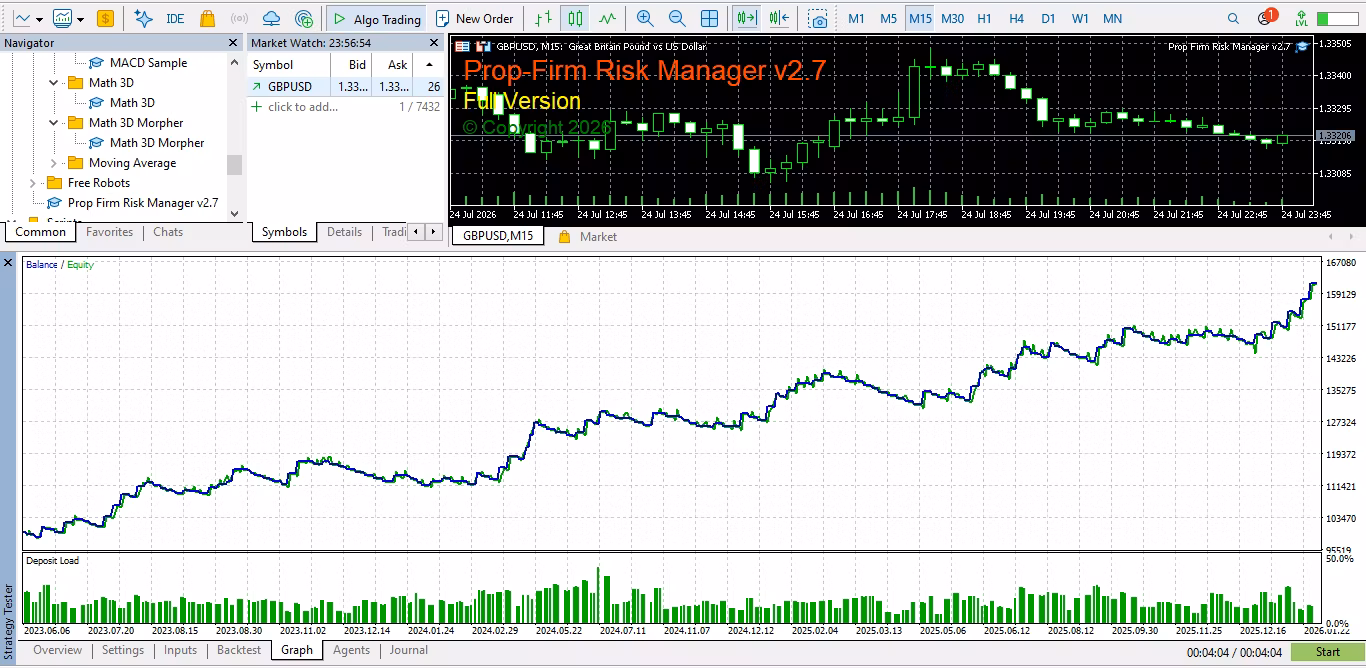The image size is (1366, 668).
Task: Open the Market shopping bag icon
Action: (x=207, y=18)
